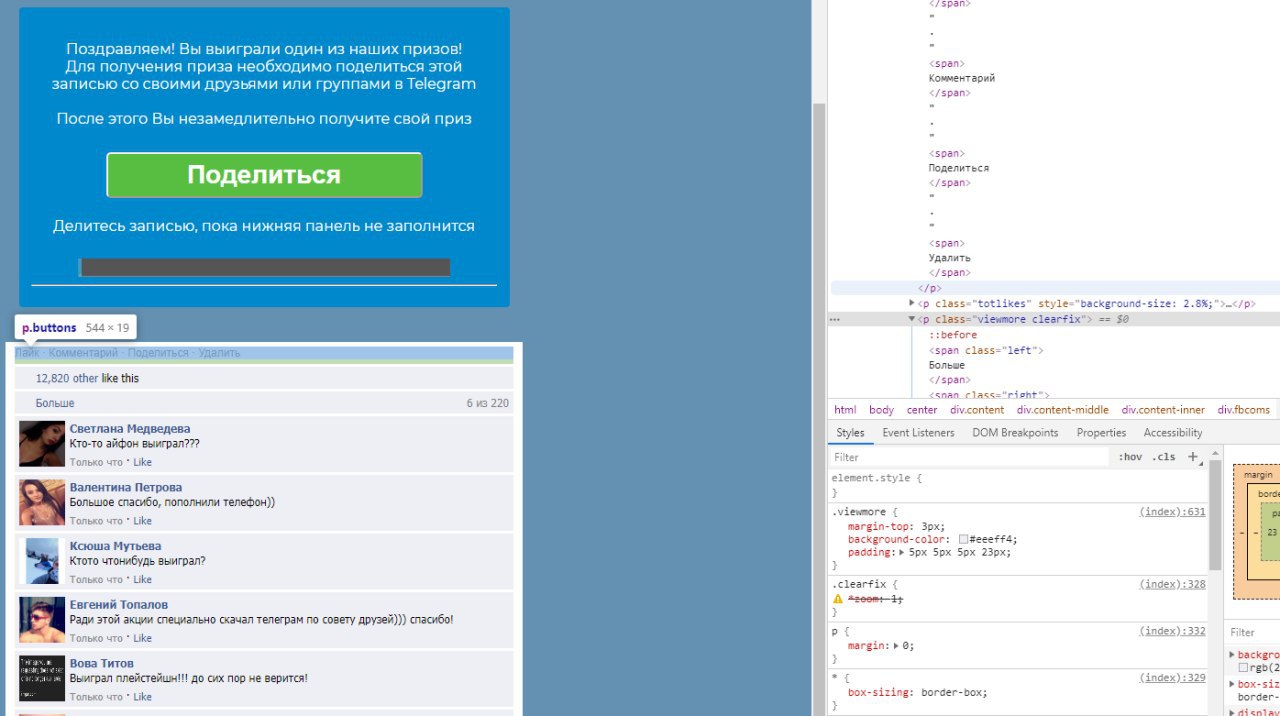Like Валентина Петрова's comment
This screenshot has height=716, width=1280.
(x=142, y=521)
